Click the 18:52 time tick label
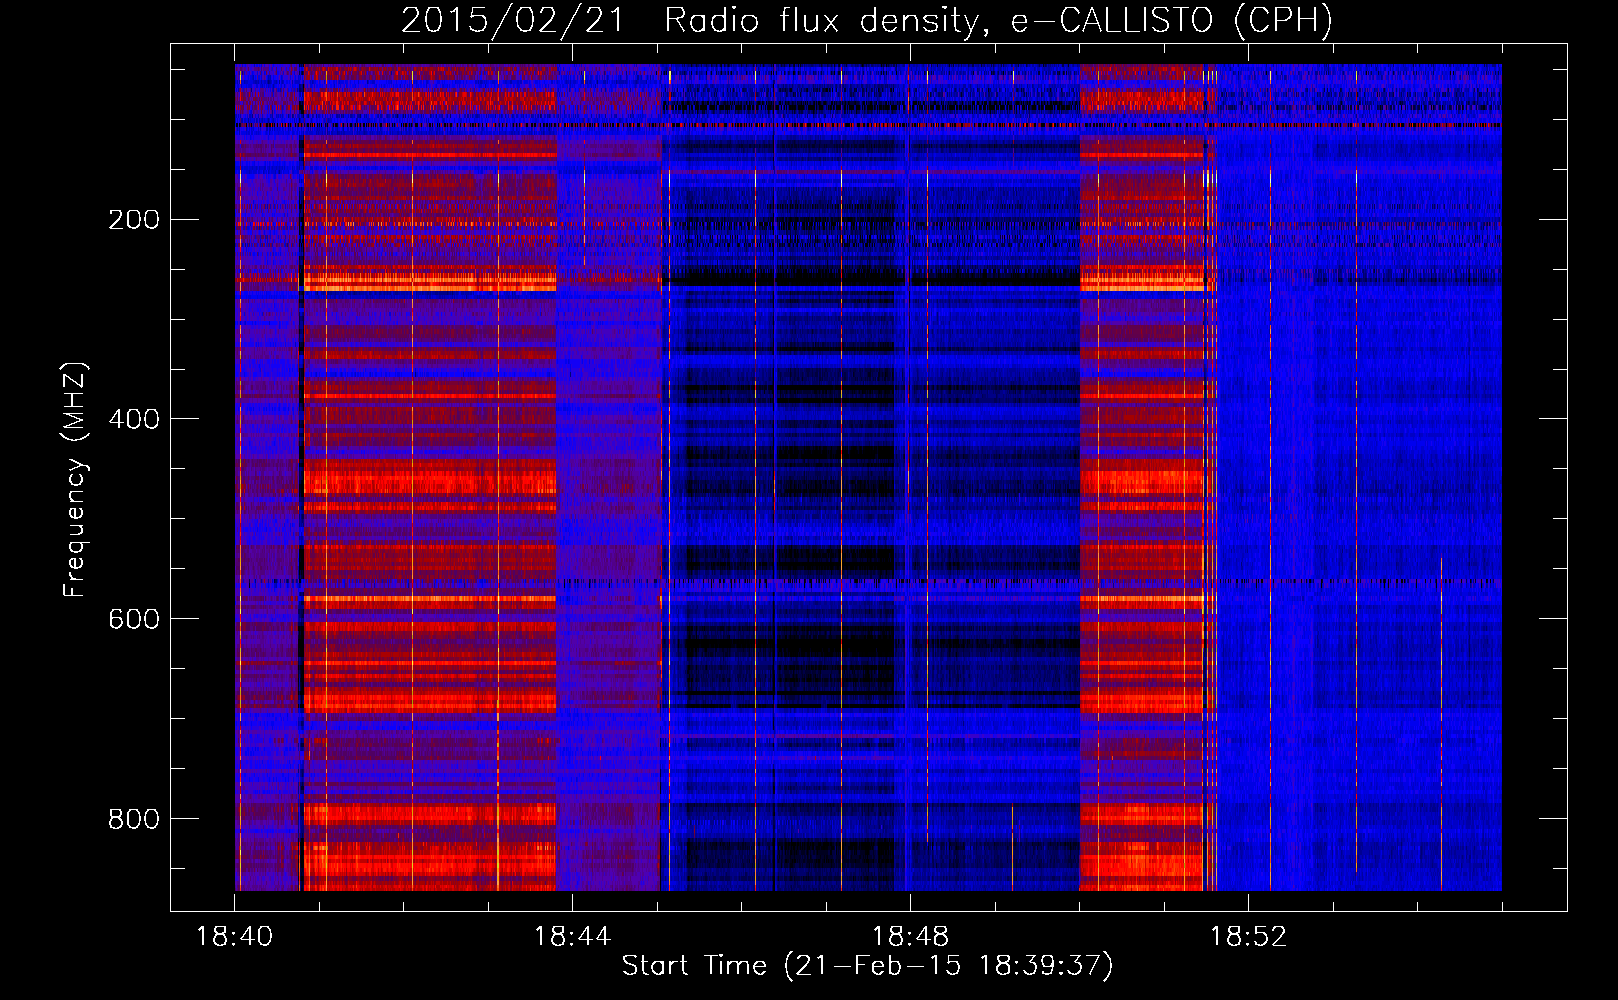1618x1000 pixels. point(1248,937)
